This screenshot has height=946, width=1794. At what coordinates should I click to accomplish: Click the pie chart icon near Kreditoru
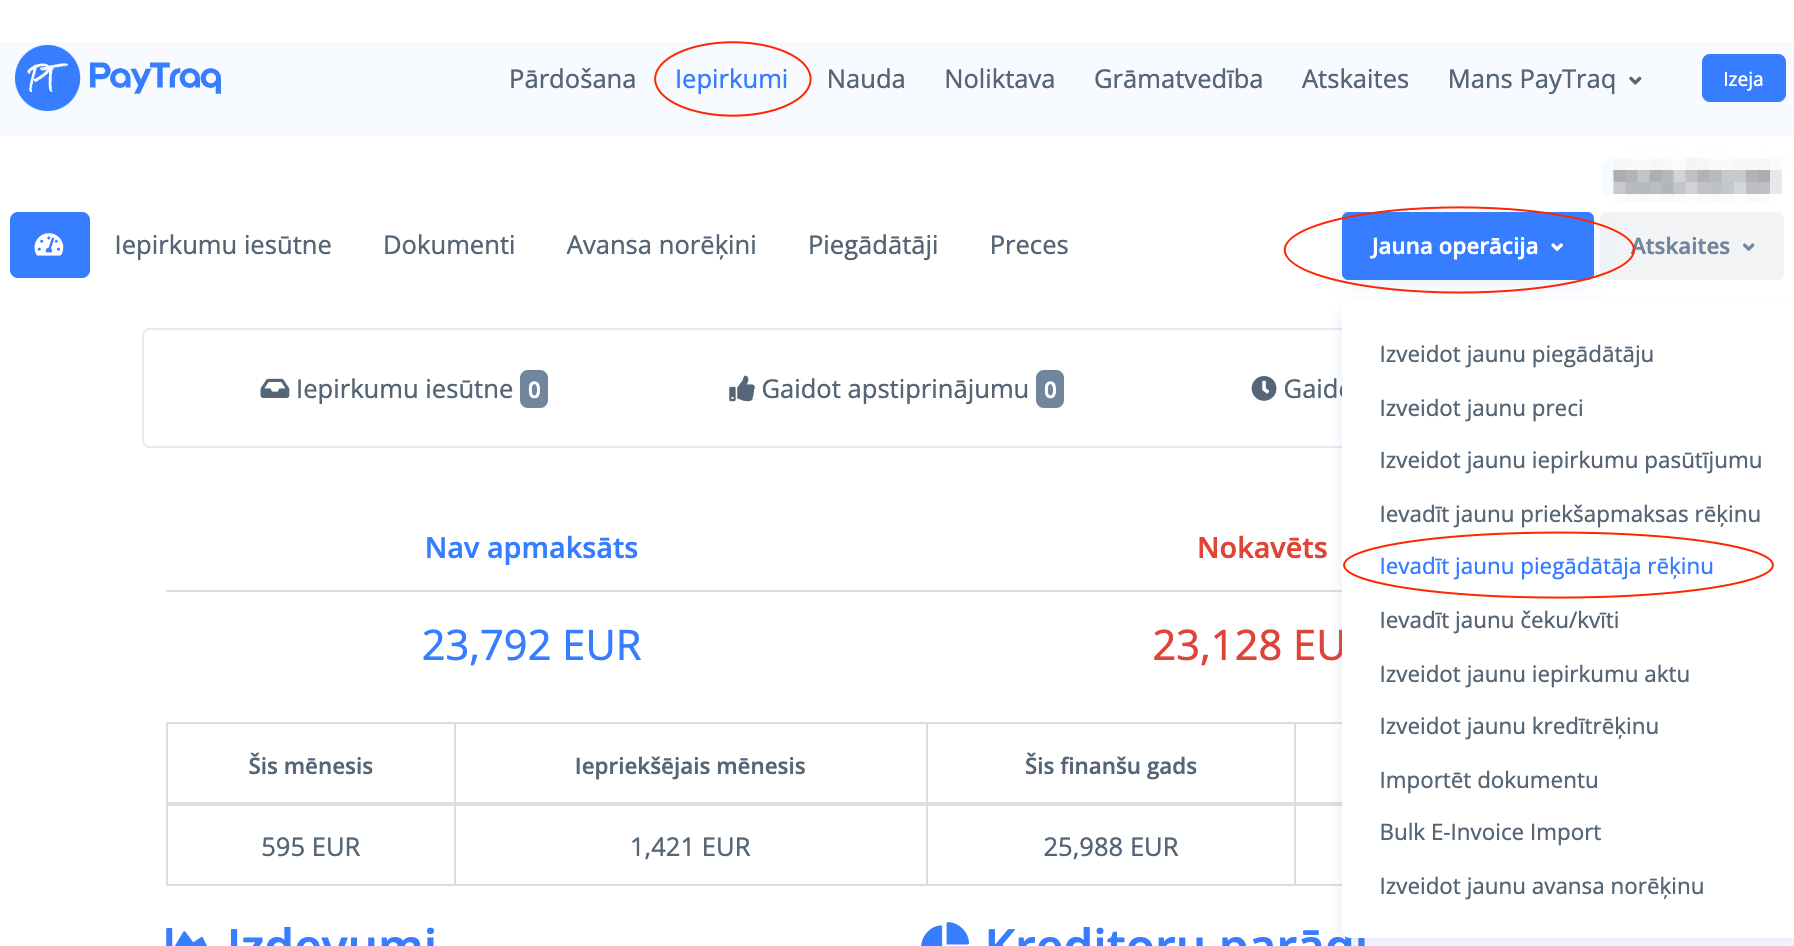[944, 935]
